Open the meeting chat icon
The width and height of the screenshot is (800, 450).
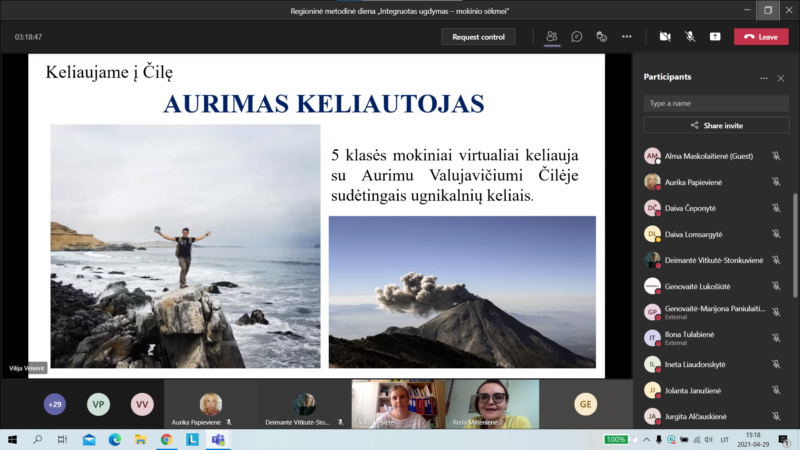577,37
